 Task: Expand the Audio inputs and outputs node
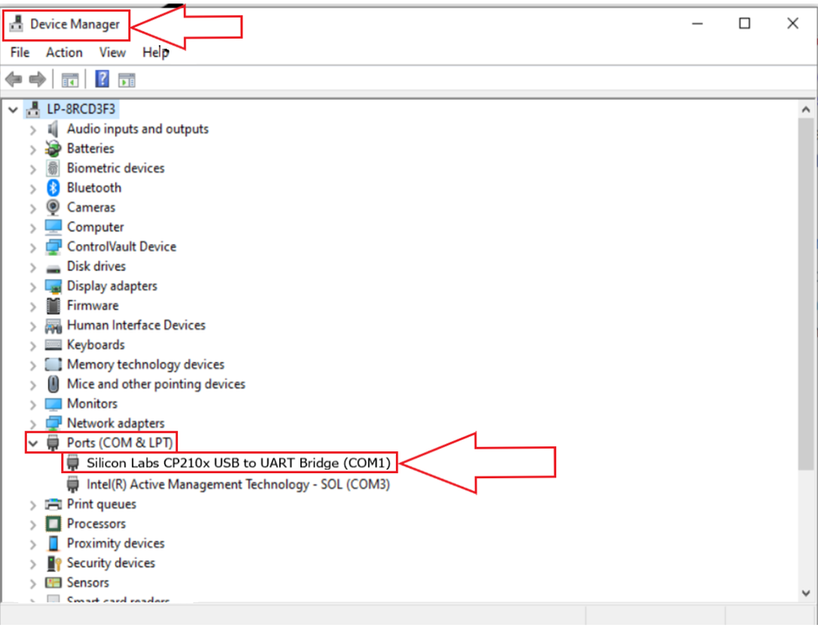33,130
